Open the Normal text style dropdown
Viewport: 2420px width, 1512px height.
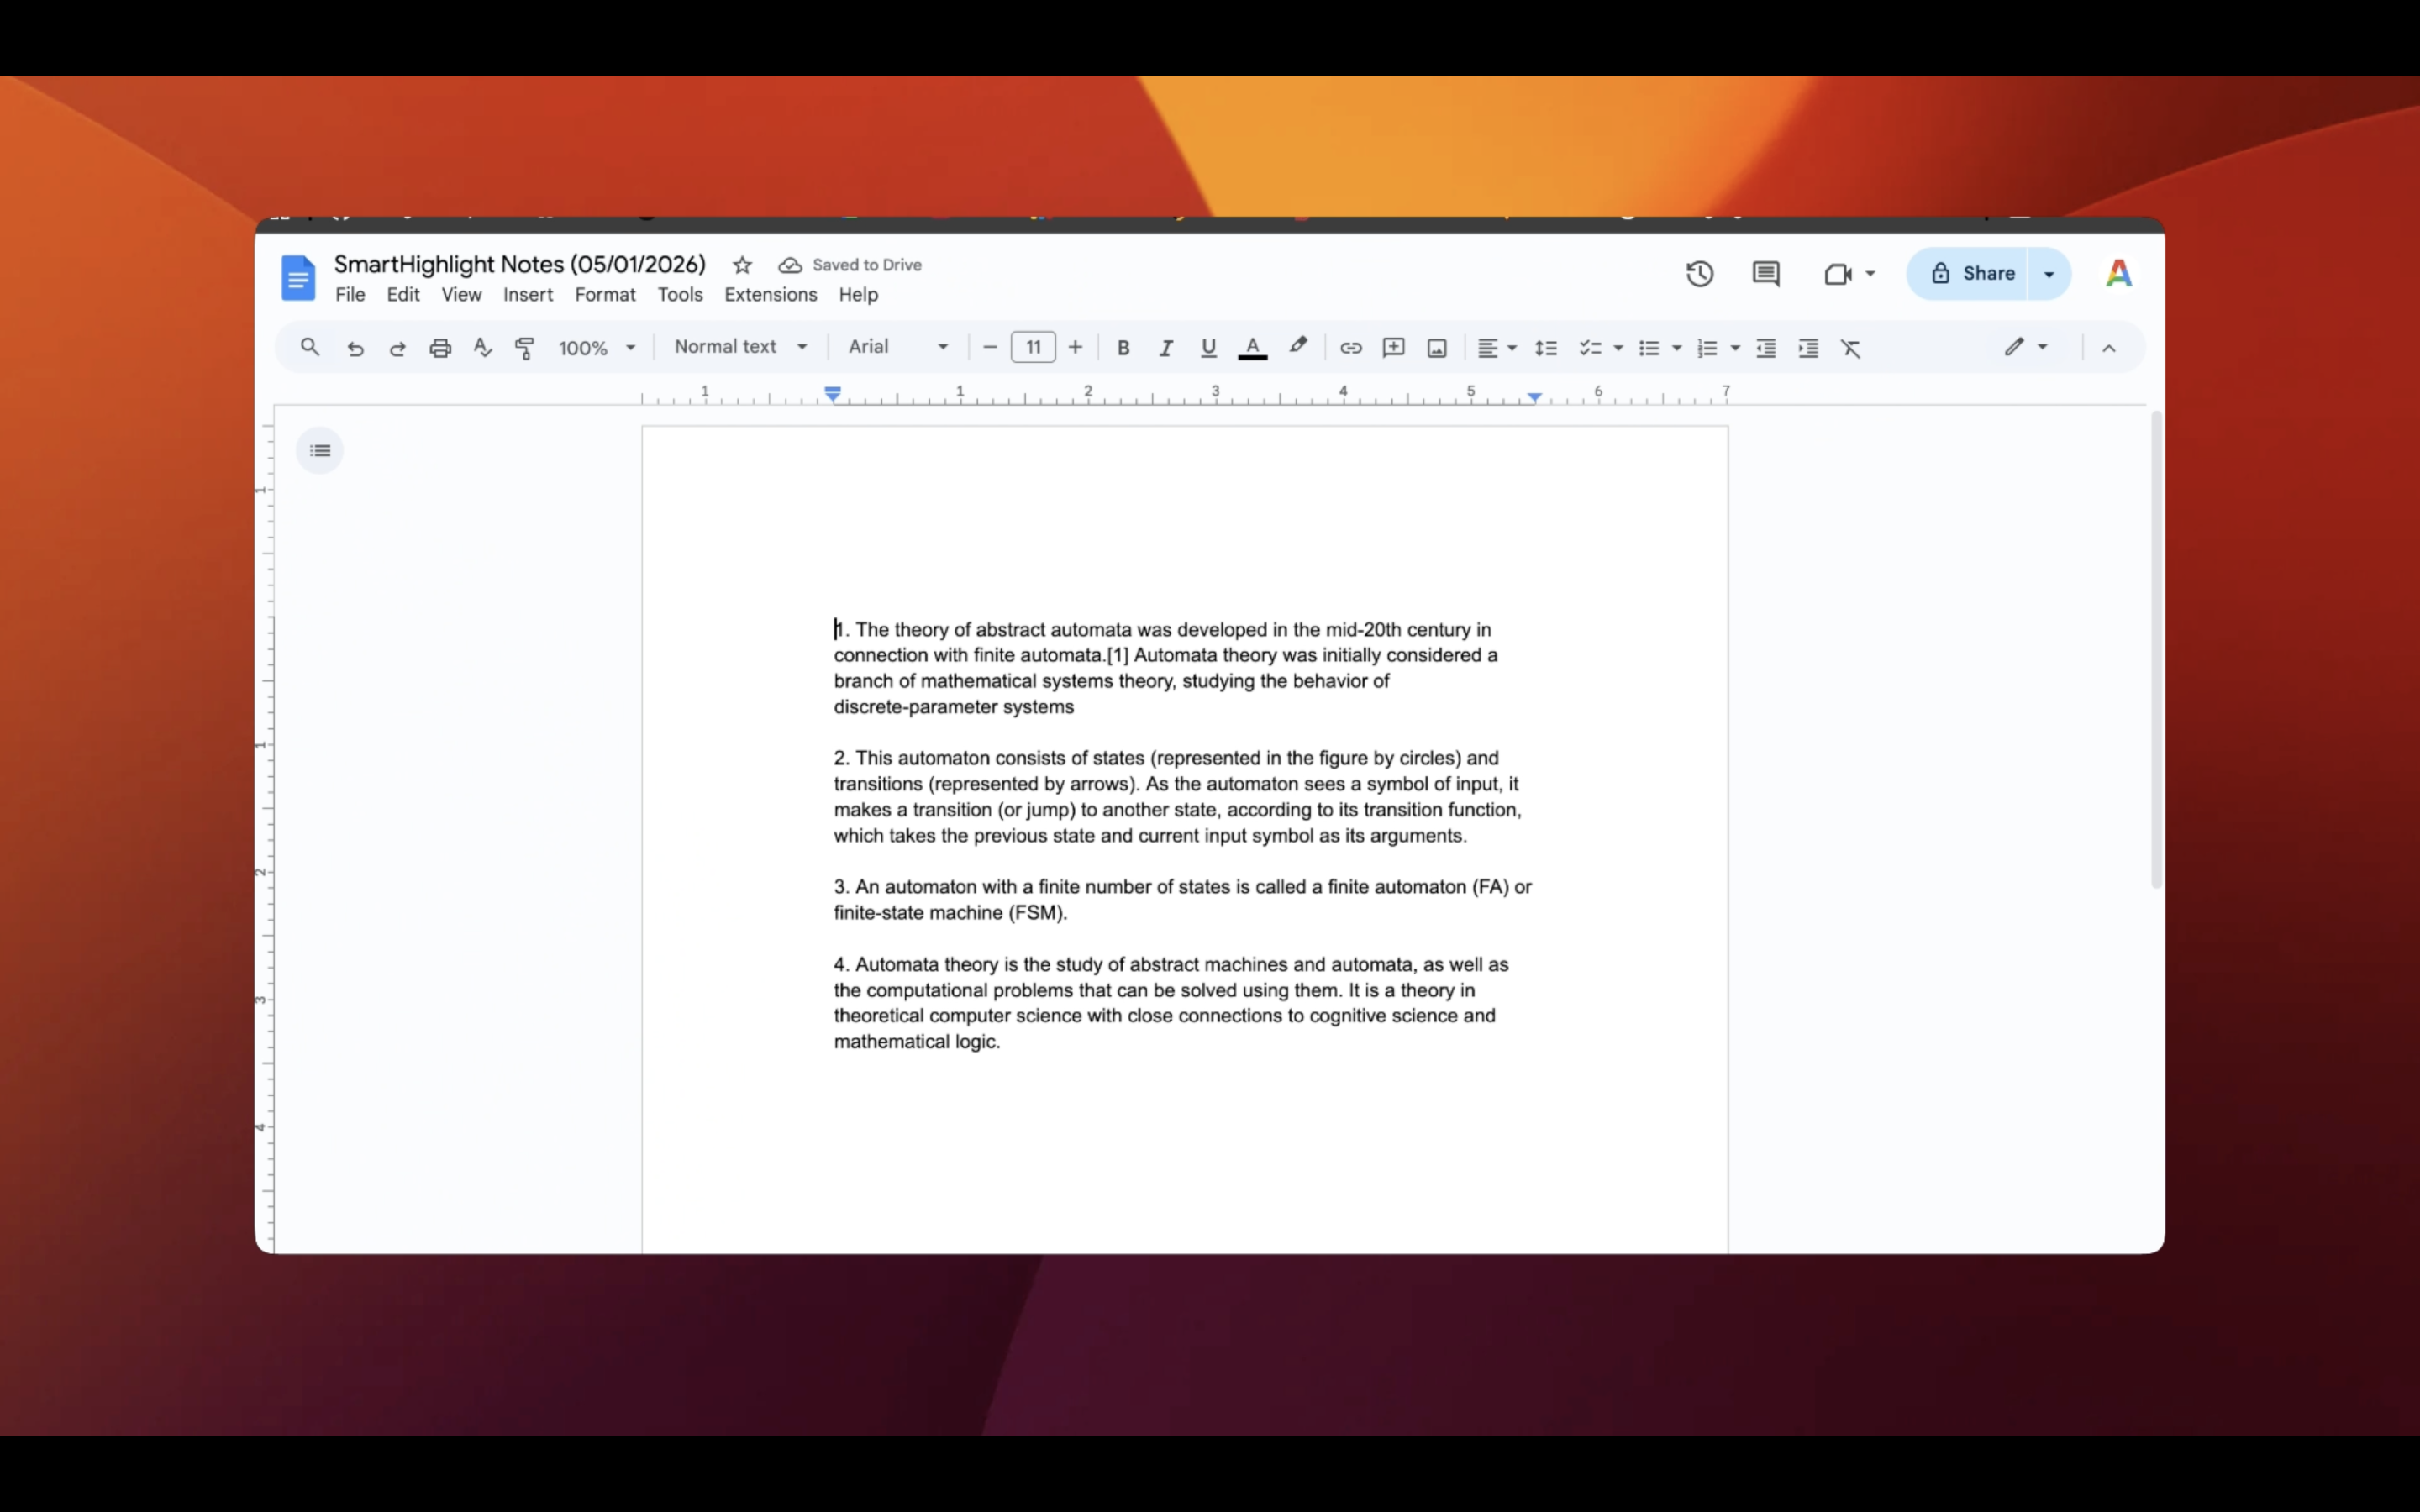coord(740,347)
